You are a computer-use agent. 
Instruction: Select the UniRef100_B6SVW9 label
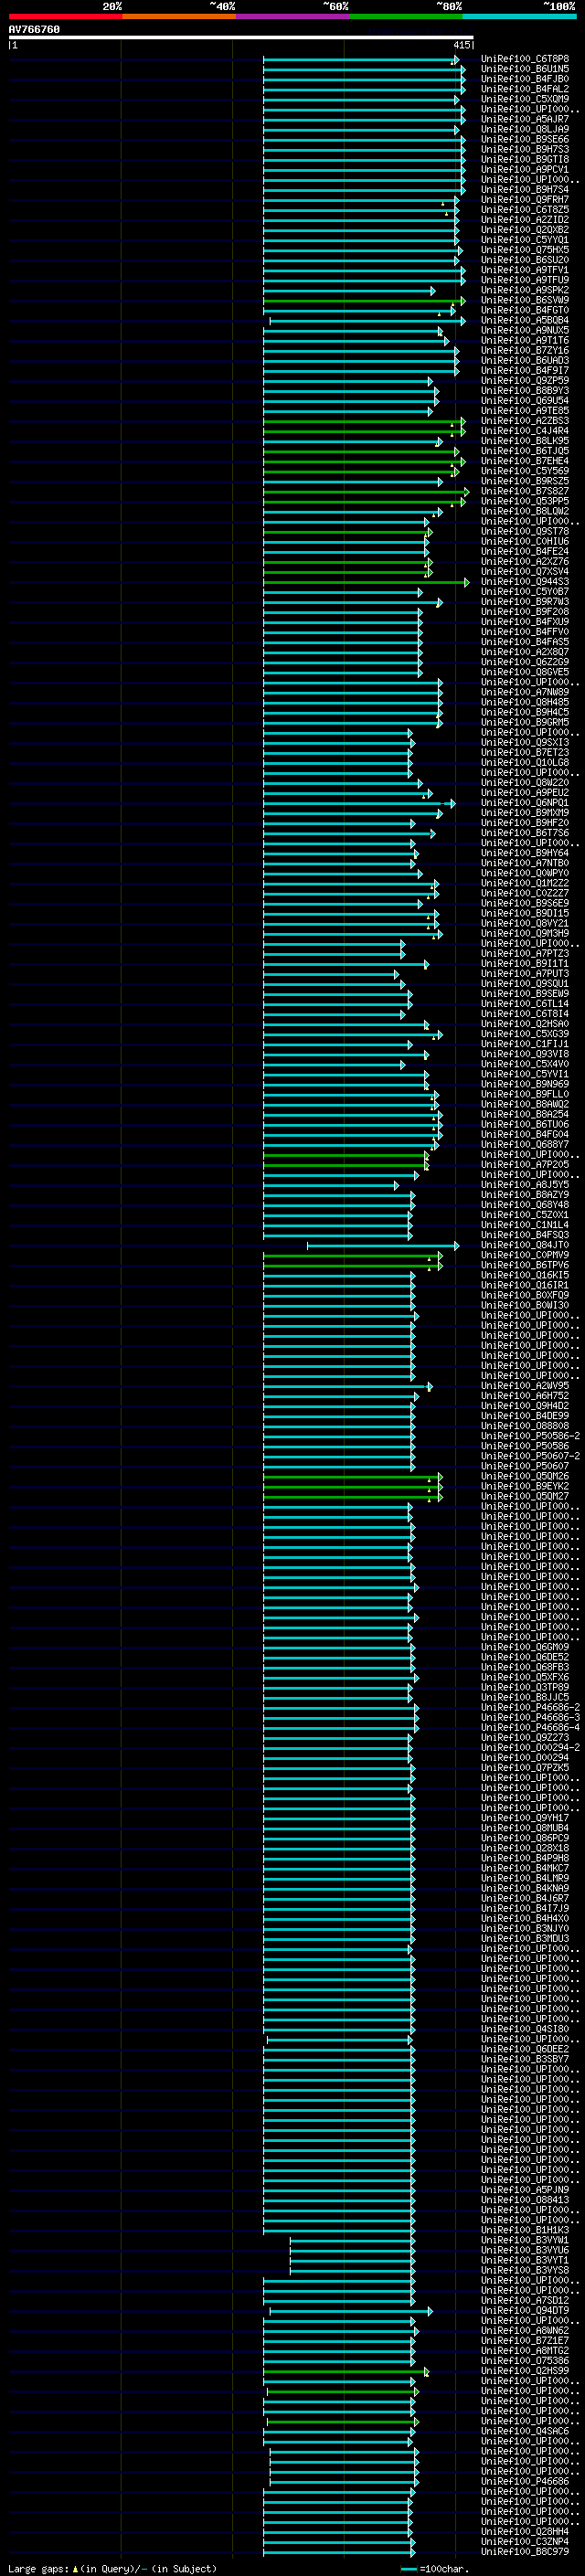click(525, 300)
